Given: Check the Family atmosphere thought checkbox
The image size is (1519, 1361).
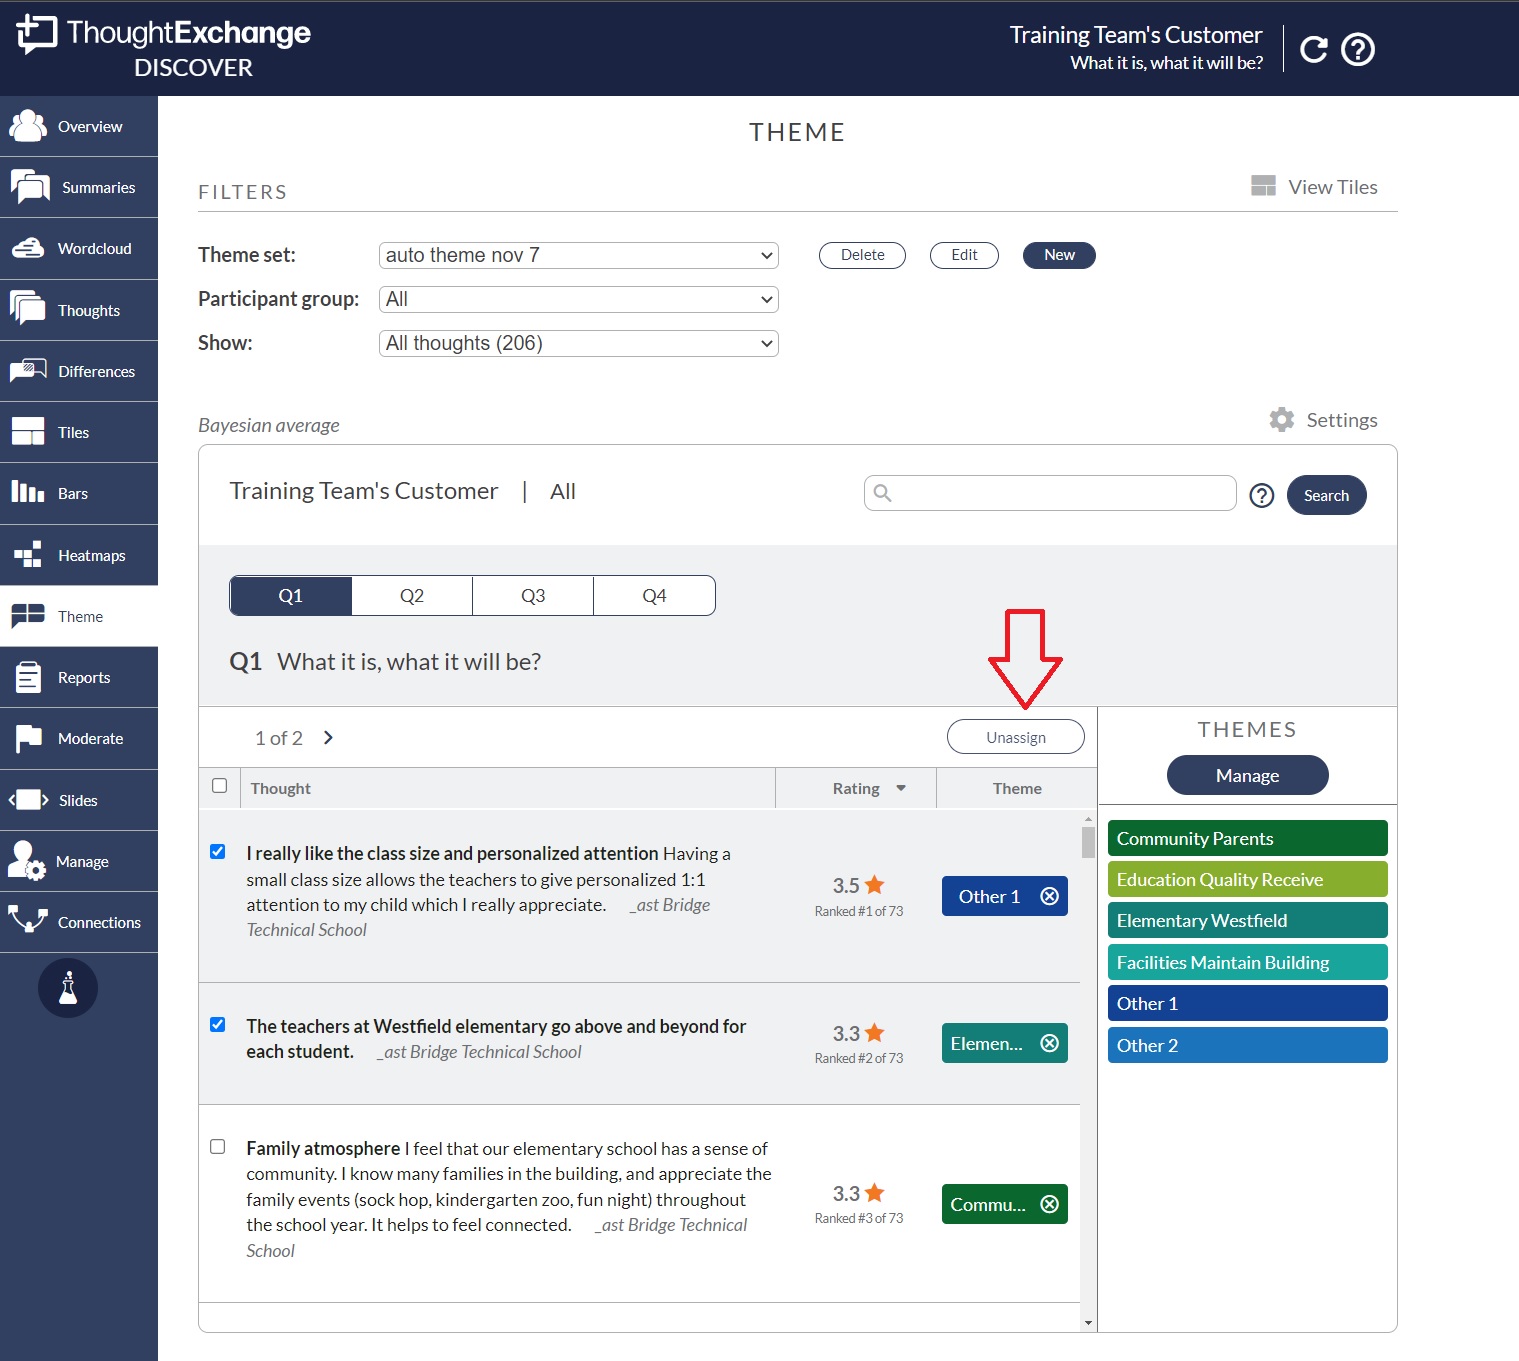Looking at the screenshot, I should (217, 1147).
